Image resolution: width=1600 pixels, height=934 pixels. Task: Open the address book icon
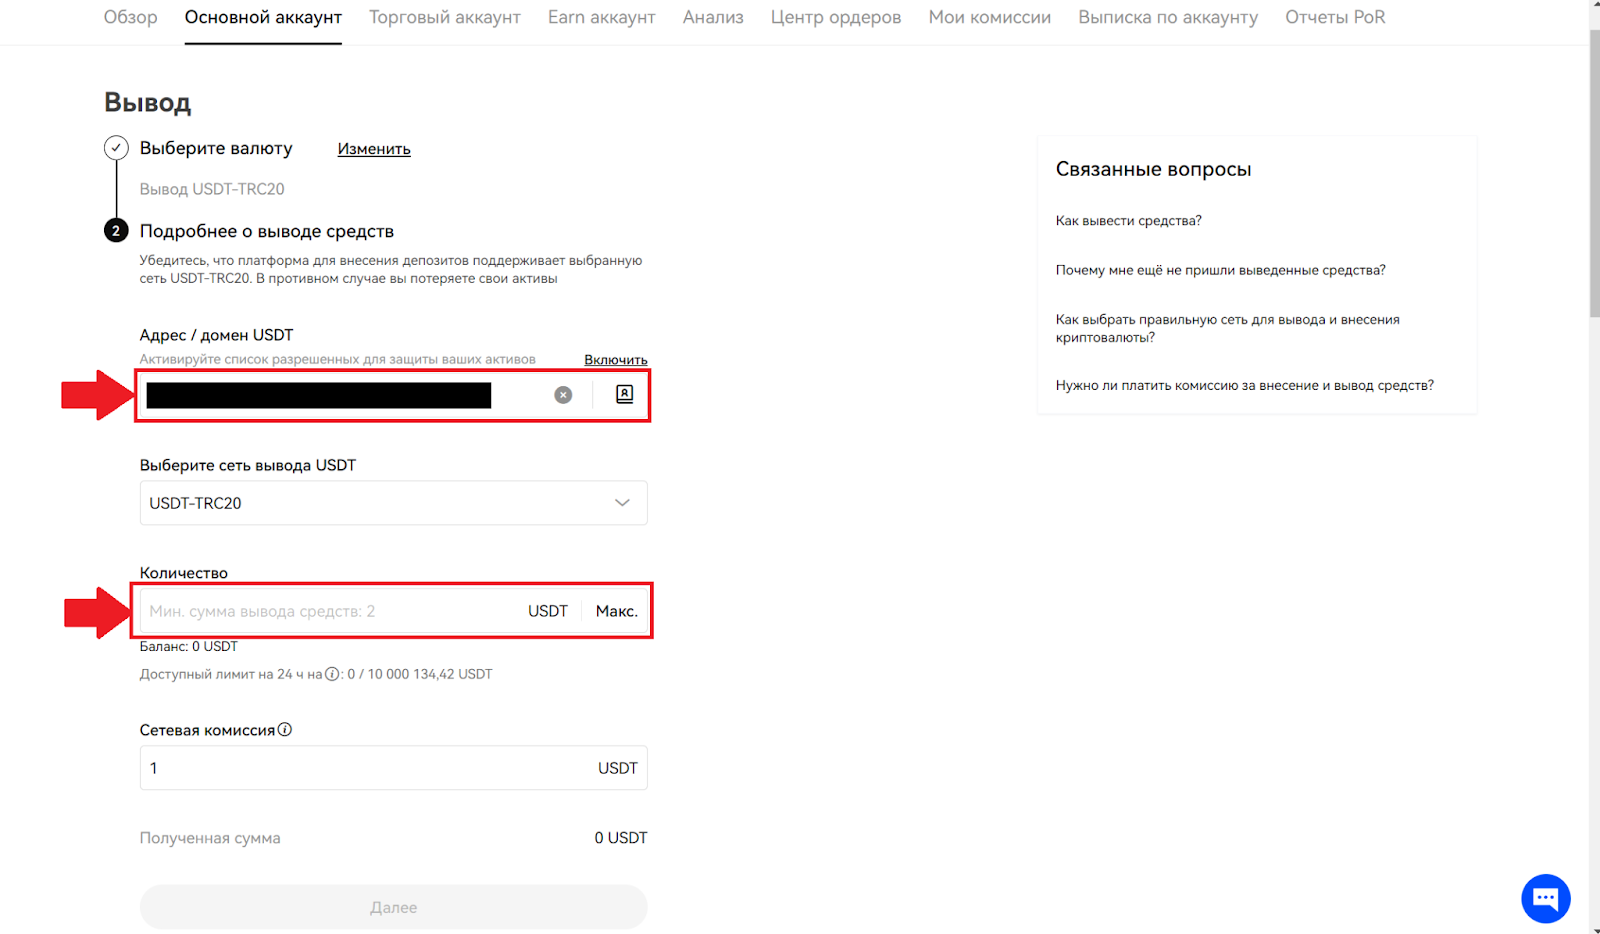point(624,394)
